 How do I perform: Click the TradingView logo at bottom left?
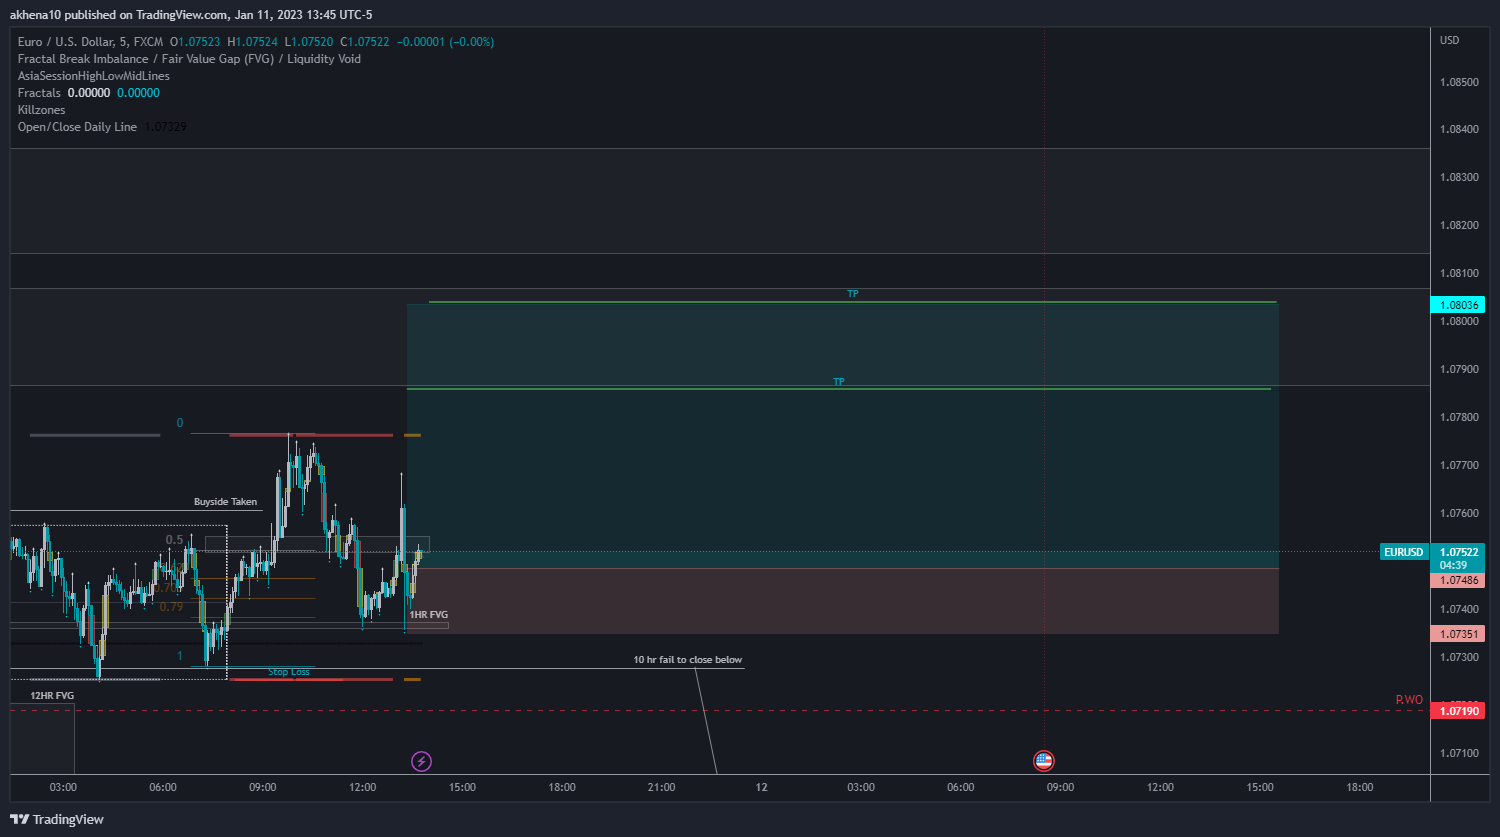pyautogui.click(x=57, y=819)
